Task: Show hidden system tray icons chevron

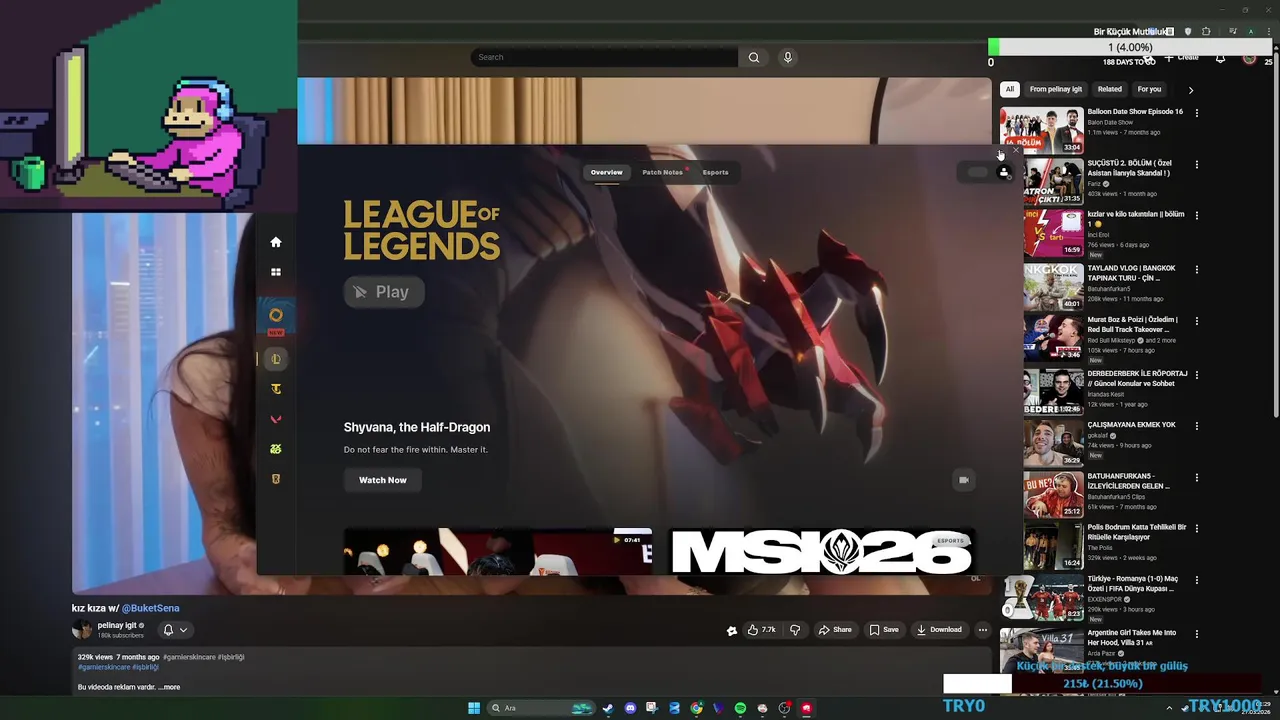Action: click(1169, 708)
